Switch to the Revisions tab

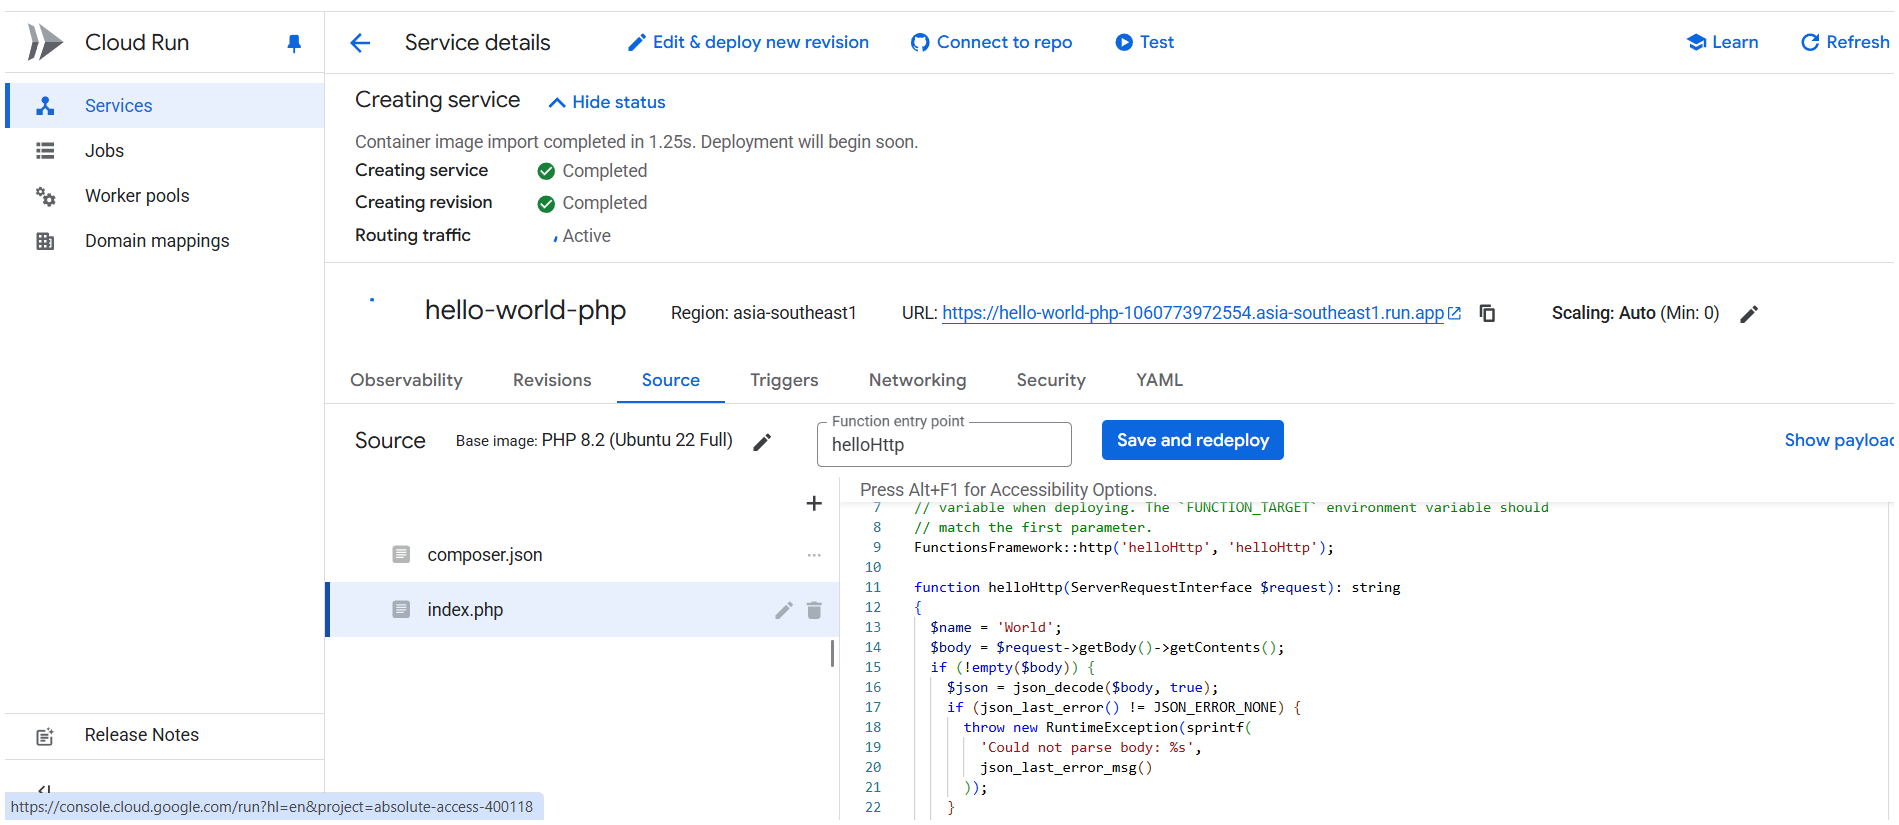[552, 380]
